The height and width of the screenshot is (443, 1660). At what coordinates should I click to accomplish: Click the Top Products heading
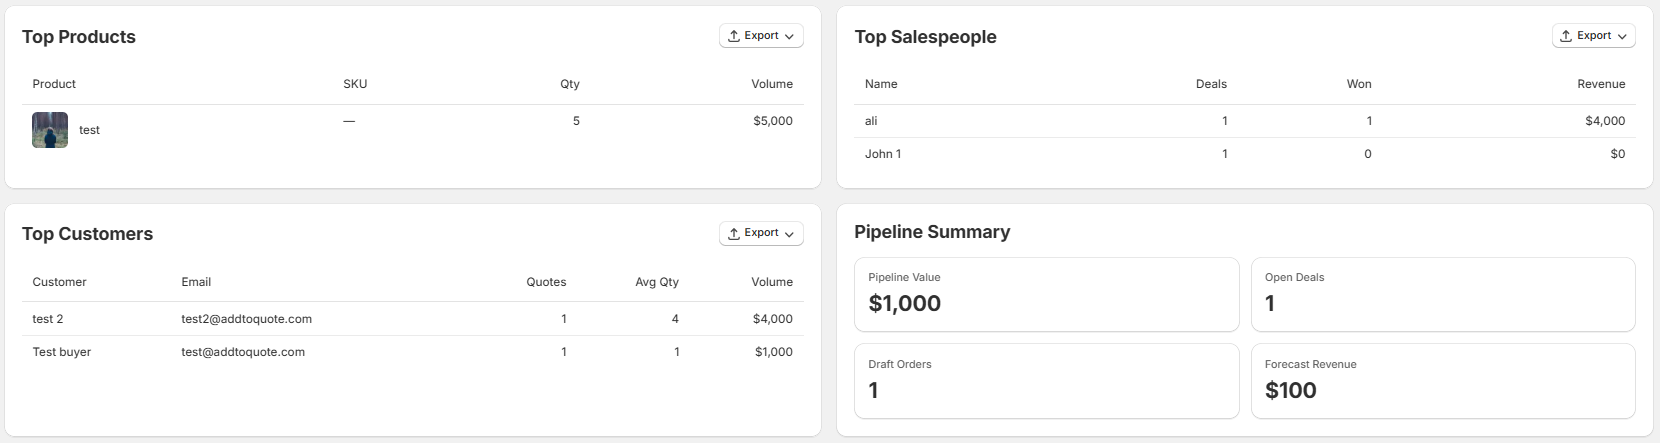79,37
